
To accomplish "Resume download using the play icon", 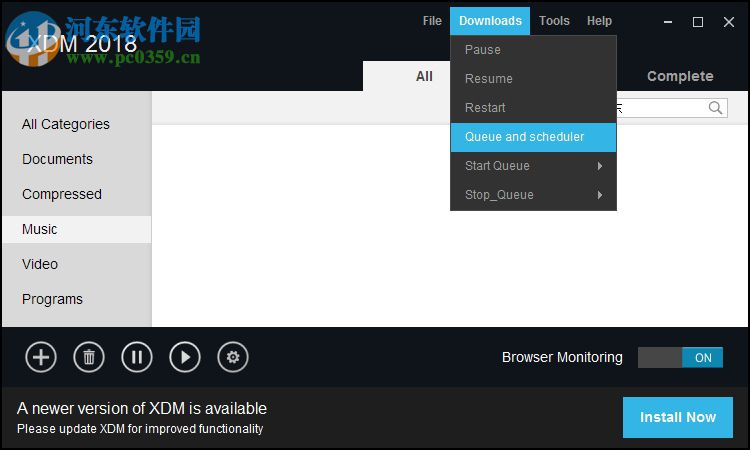I will pyautogui.click(x=185, y=357).
